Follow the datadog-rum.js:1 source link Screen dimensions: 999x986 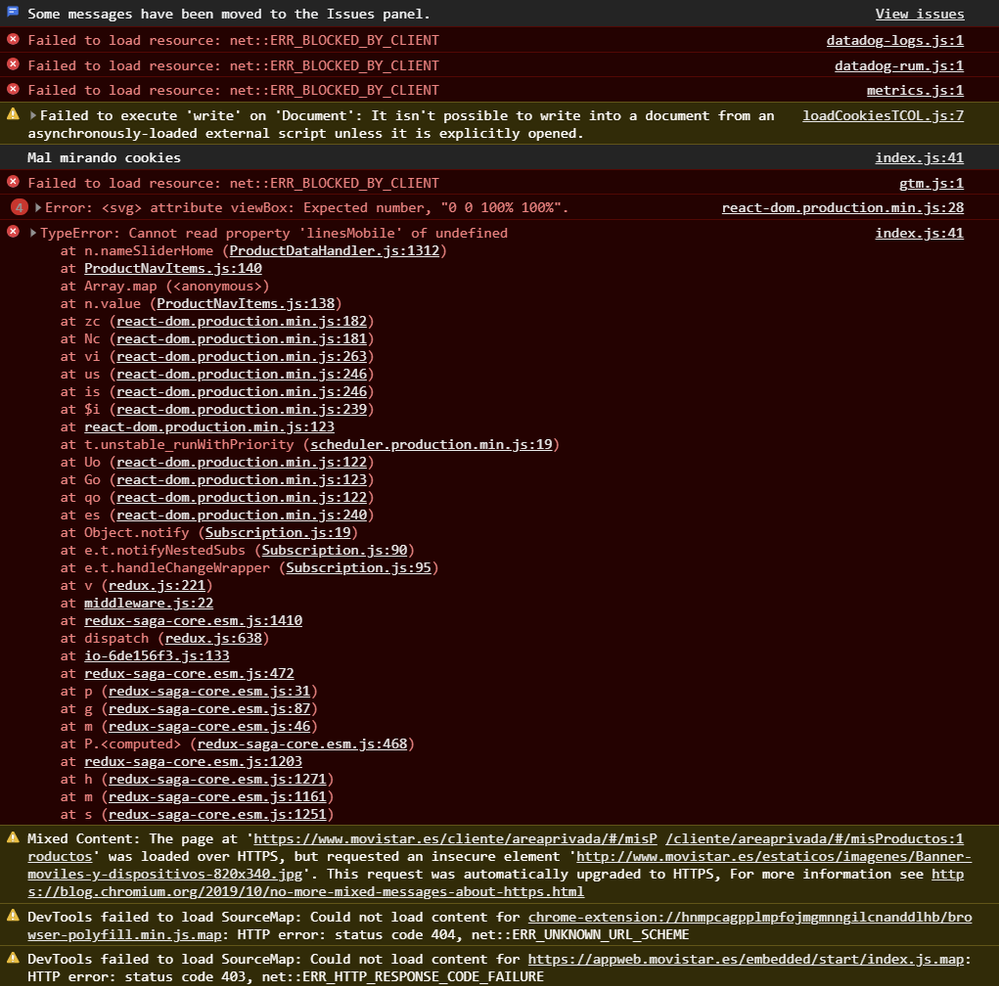[x=899, y=66]
